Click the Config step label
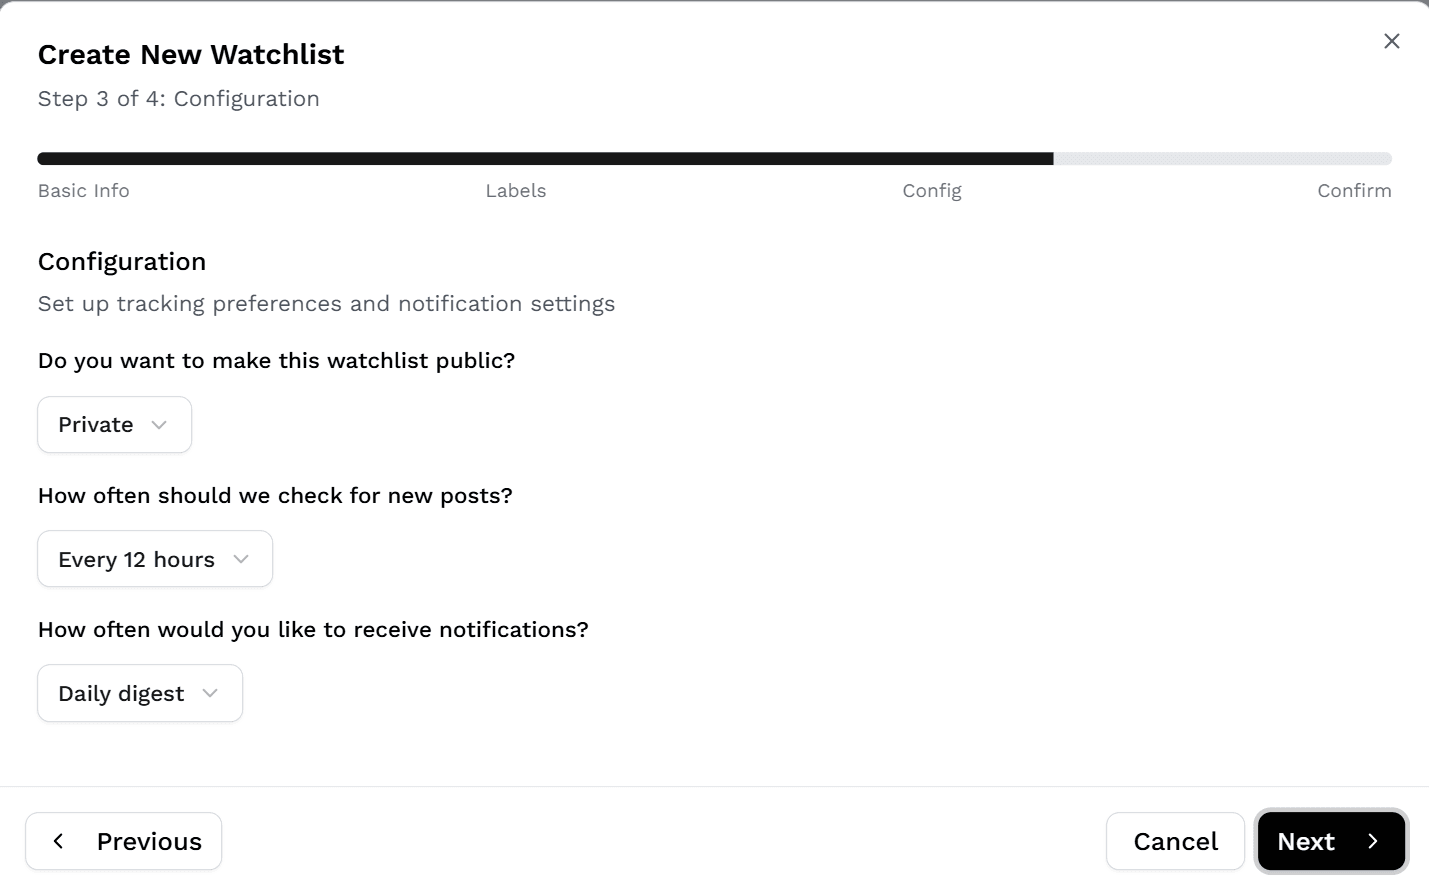Screen dimensions: 1429x893 (x=931, y=190)
